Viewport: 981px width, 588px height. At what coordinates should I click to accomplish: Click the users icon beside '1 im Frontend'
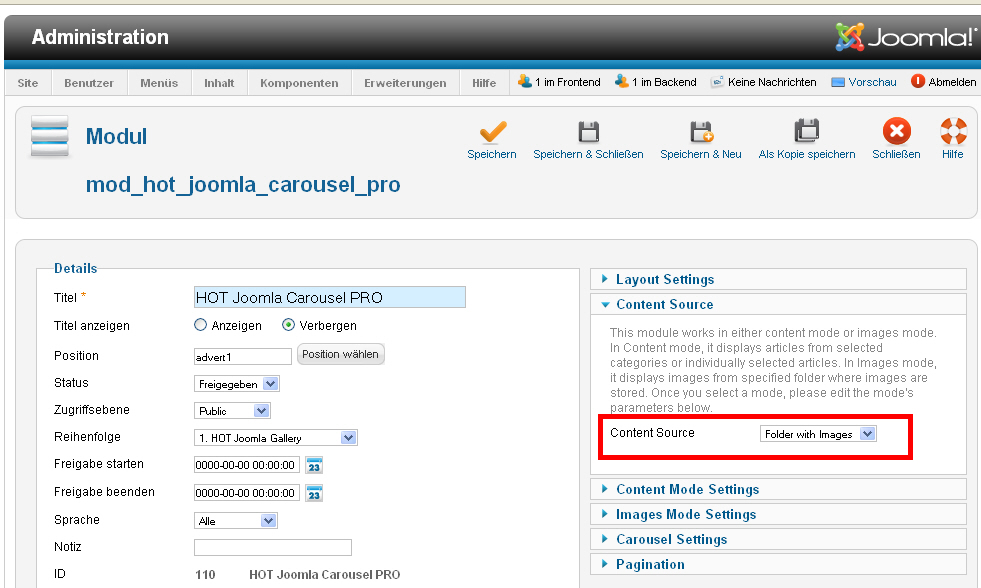point(524,81)
